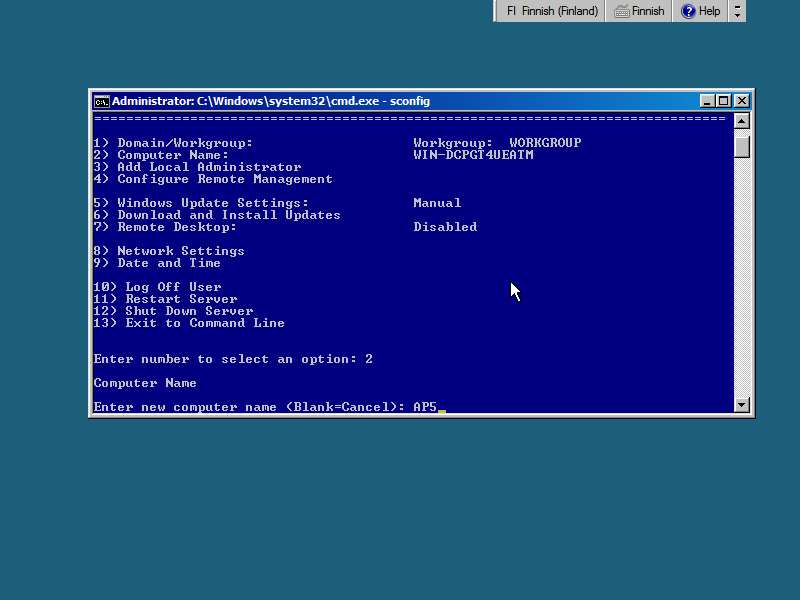The height and width of the screenshot is (600, 800).
Task: Click the 'Configure Remote Management' option text
Action: coord(224,179)
